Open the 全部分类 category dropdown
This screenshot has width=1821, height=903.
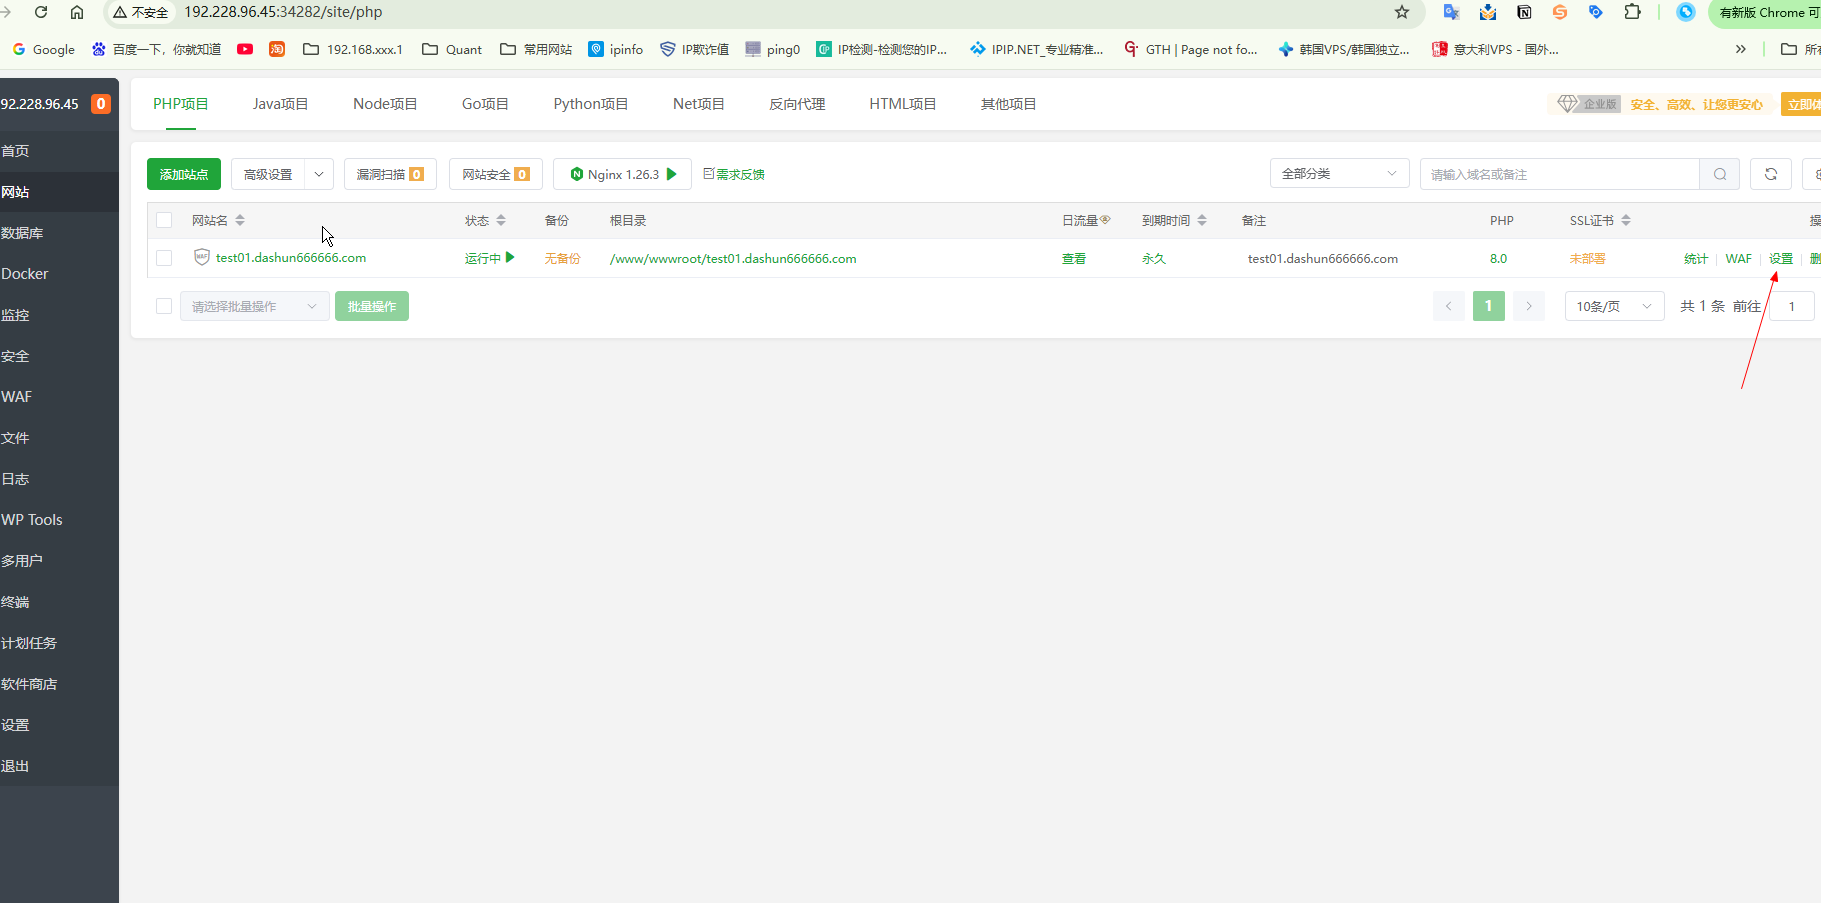pyautogui.click(x=1340, y=174)
